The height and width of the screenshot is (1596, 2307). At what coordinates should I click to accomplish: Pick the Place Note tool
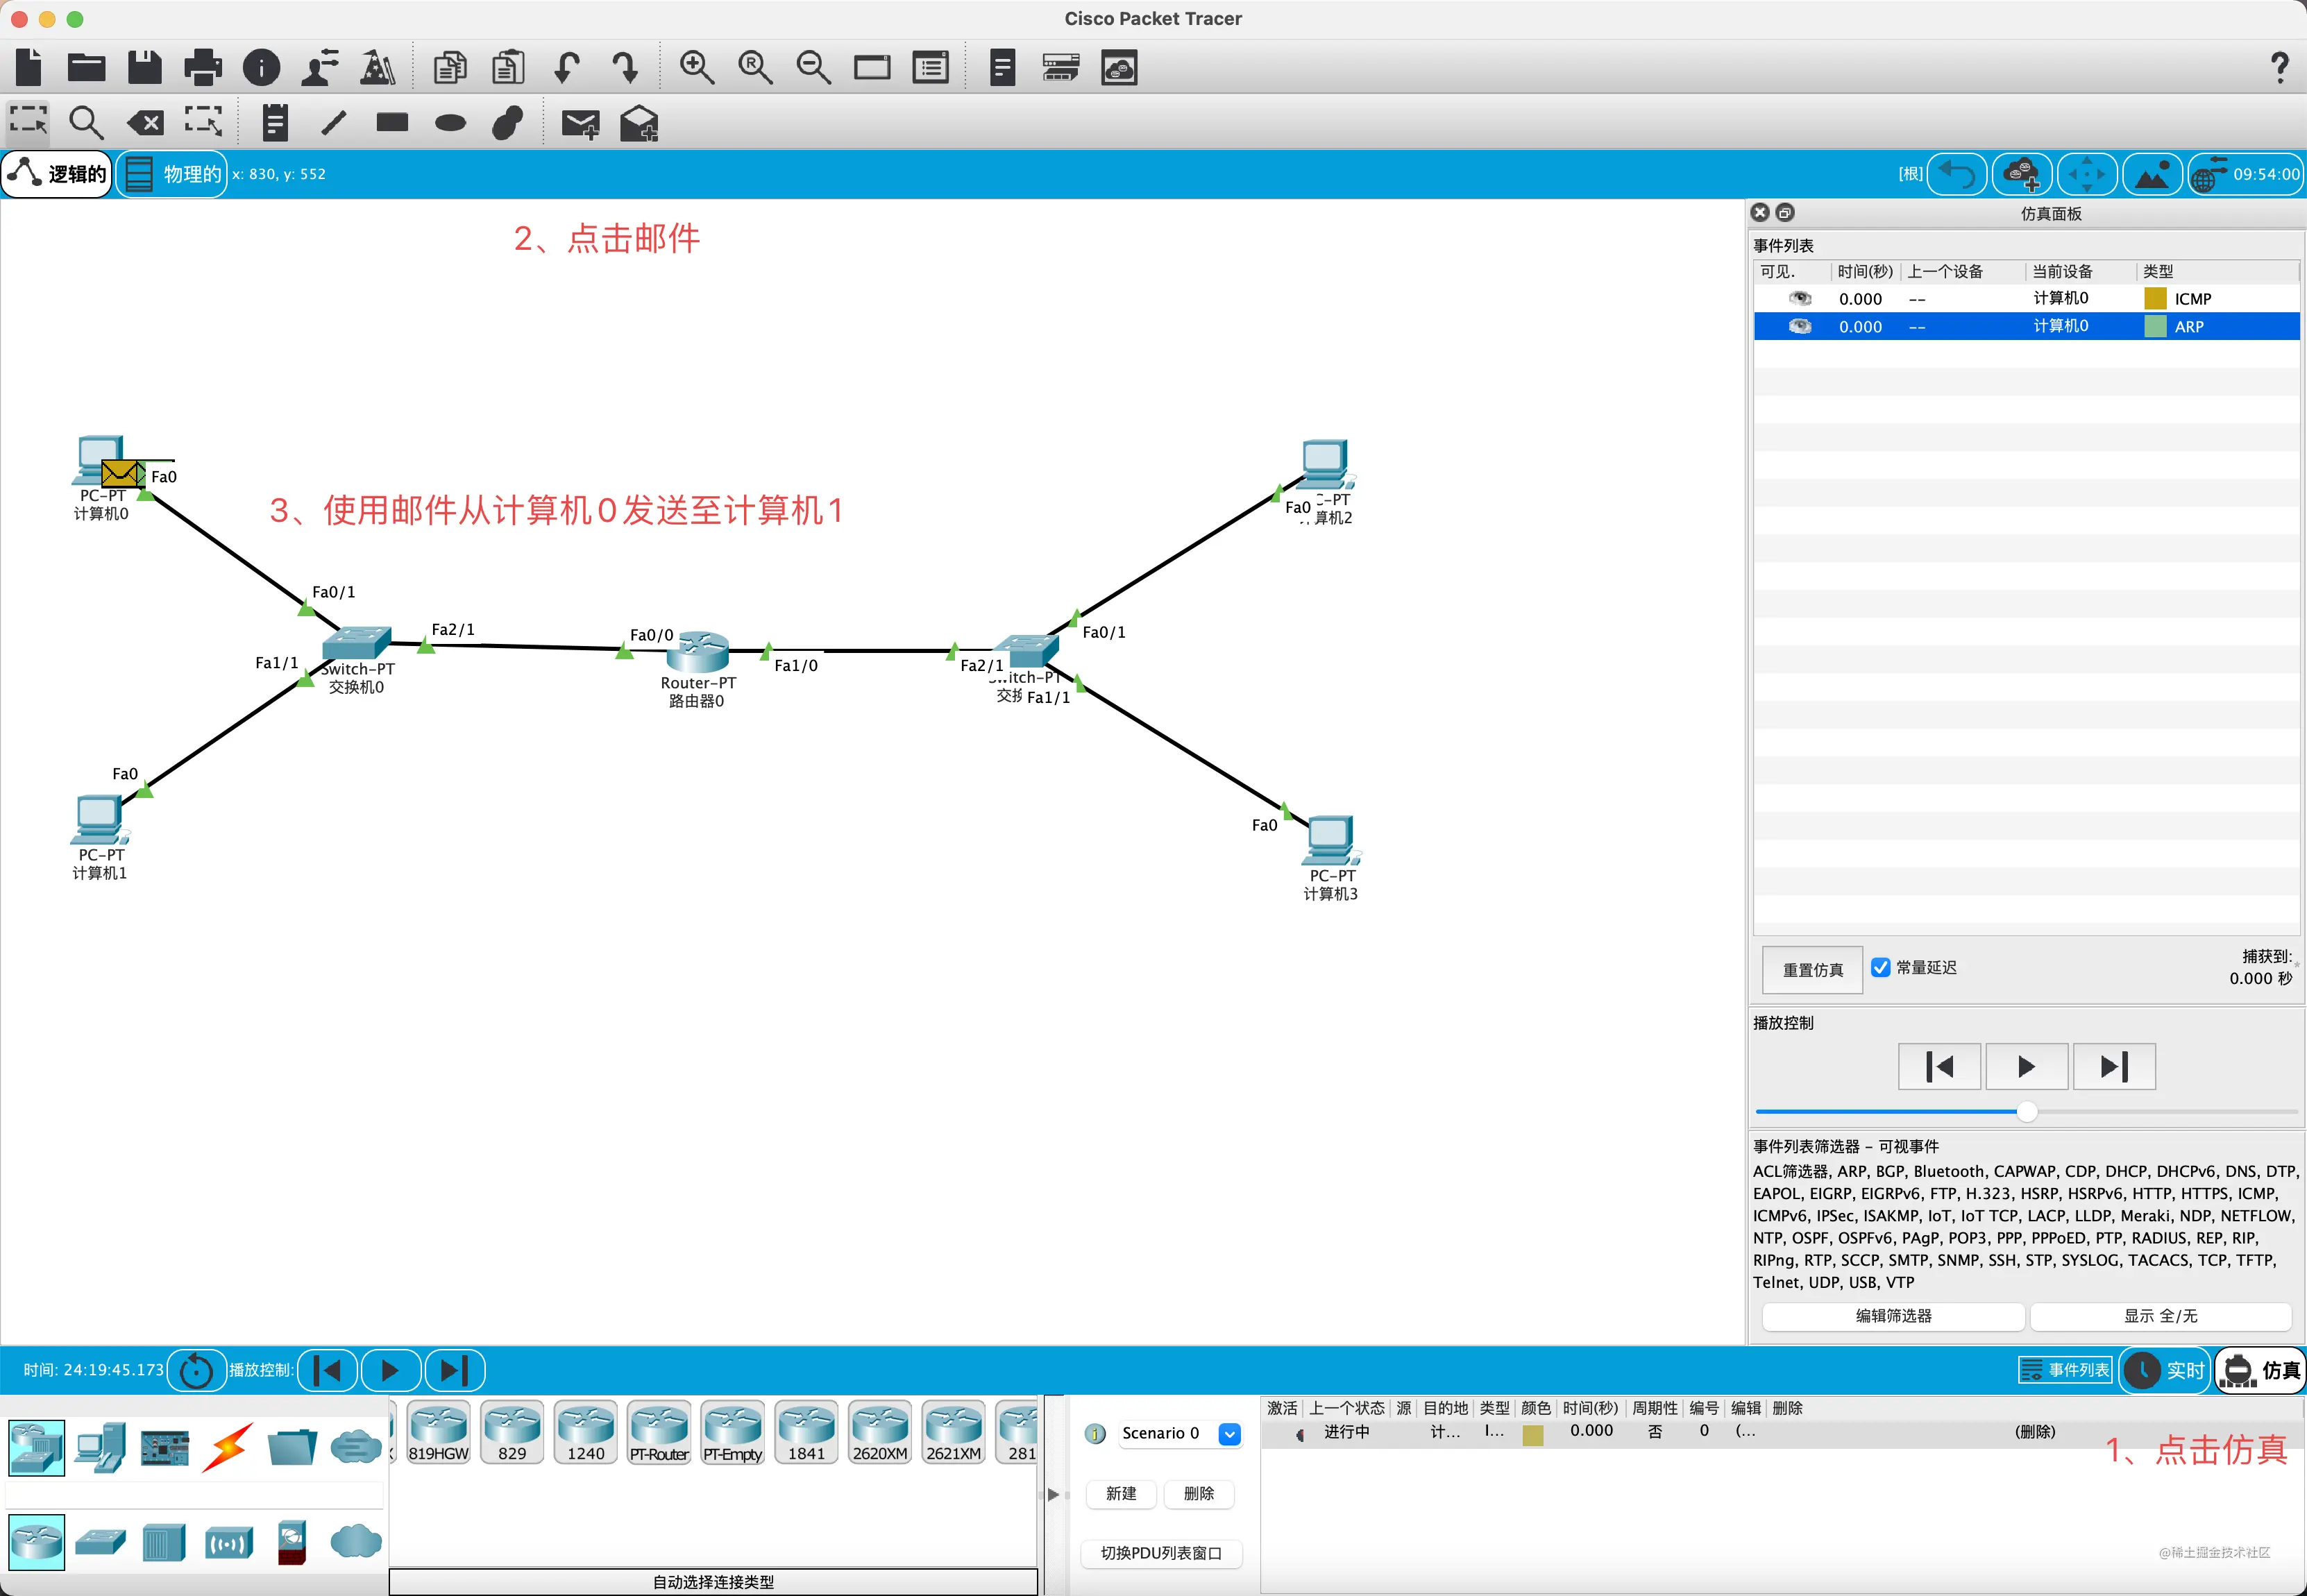pyautogui.click(x=275, y=123)
